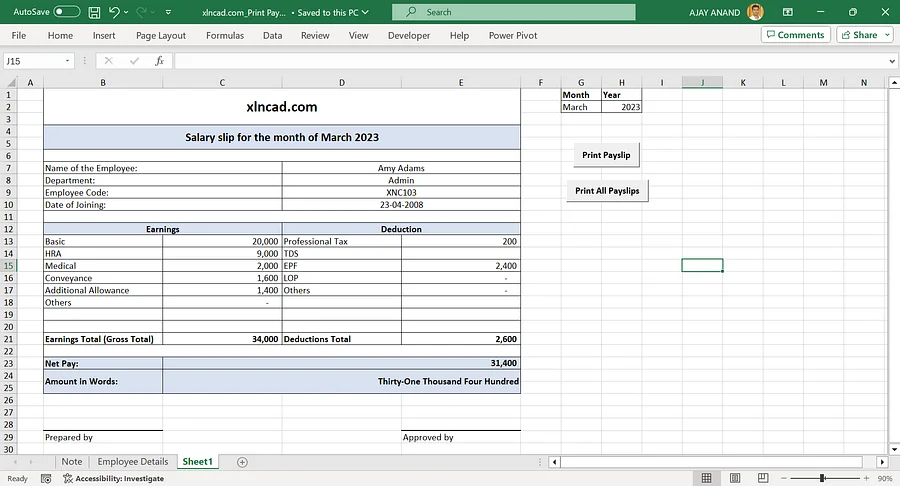Image resolution: width=900 pixels, height=486 pixels.
Task: Switch to the Employee Details sheet tab
Action: coord(133,462)
